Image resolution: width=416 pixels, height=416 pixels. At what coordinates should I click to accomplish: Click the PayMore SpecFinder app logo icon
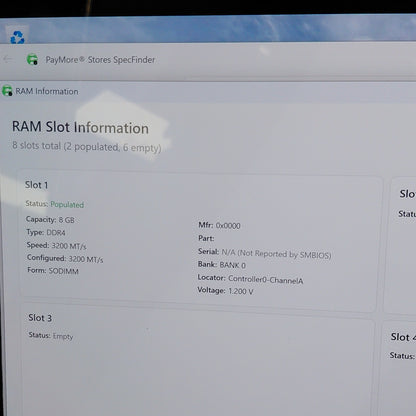[x=32, y=59]
